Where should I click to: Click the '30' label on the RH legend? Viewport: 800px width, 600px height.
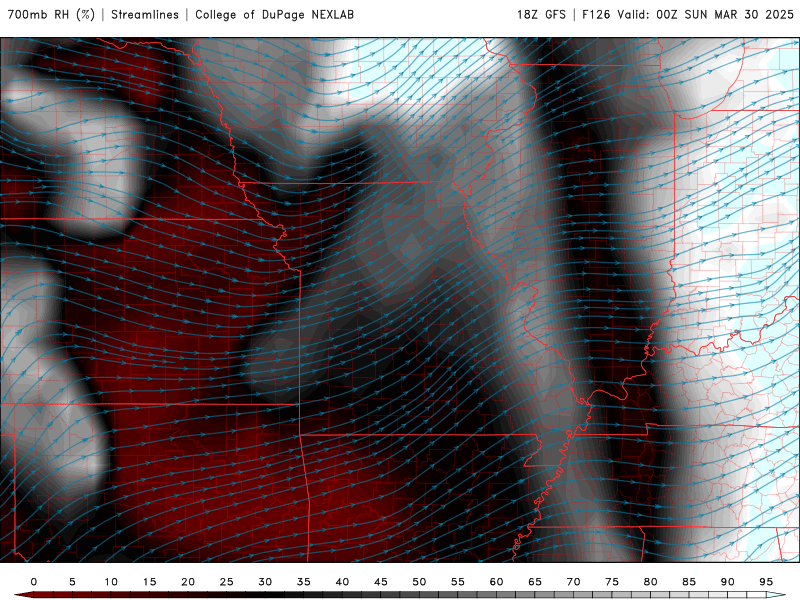(265, 582)
